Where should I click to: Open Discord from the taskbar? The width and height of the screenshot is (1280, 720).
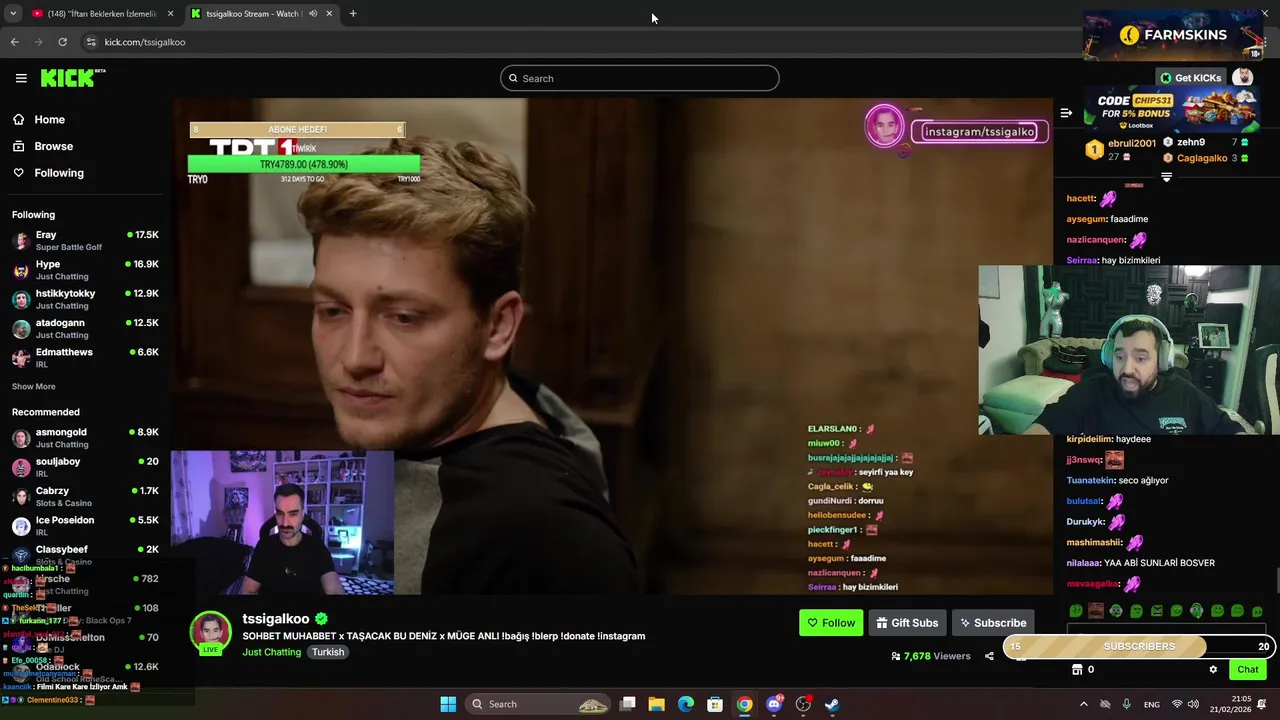(774, 704)
